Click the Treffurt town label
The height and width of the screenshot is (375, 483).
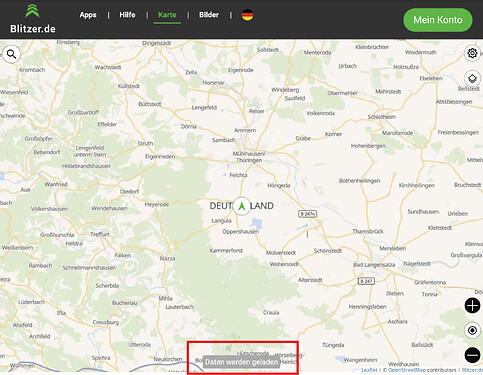100,234
